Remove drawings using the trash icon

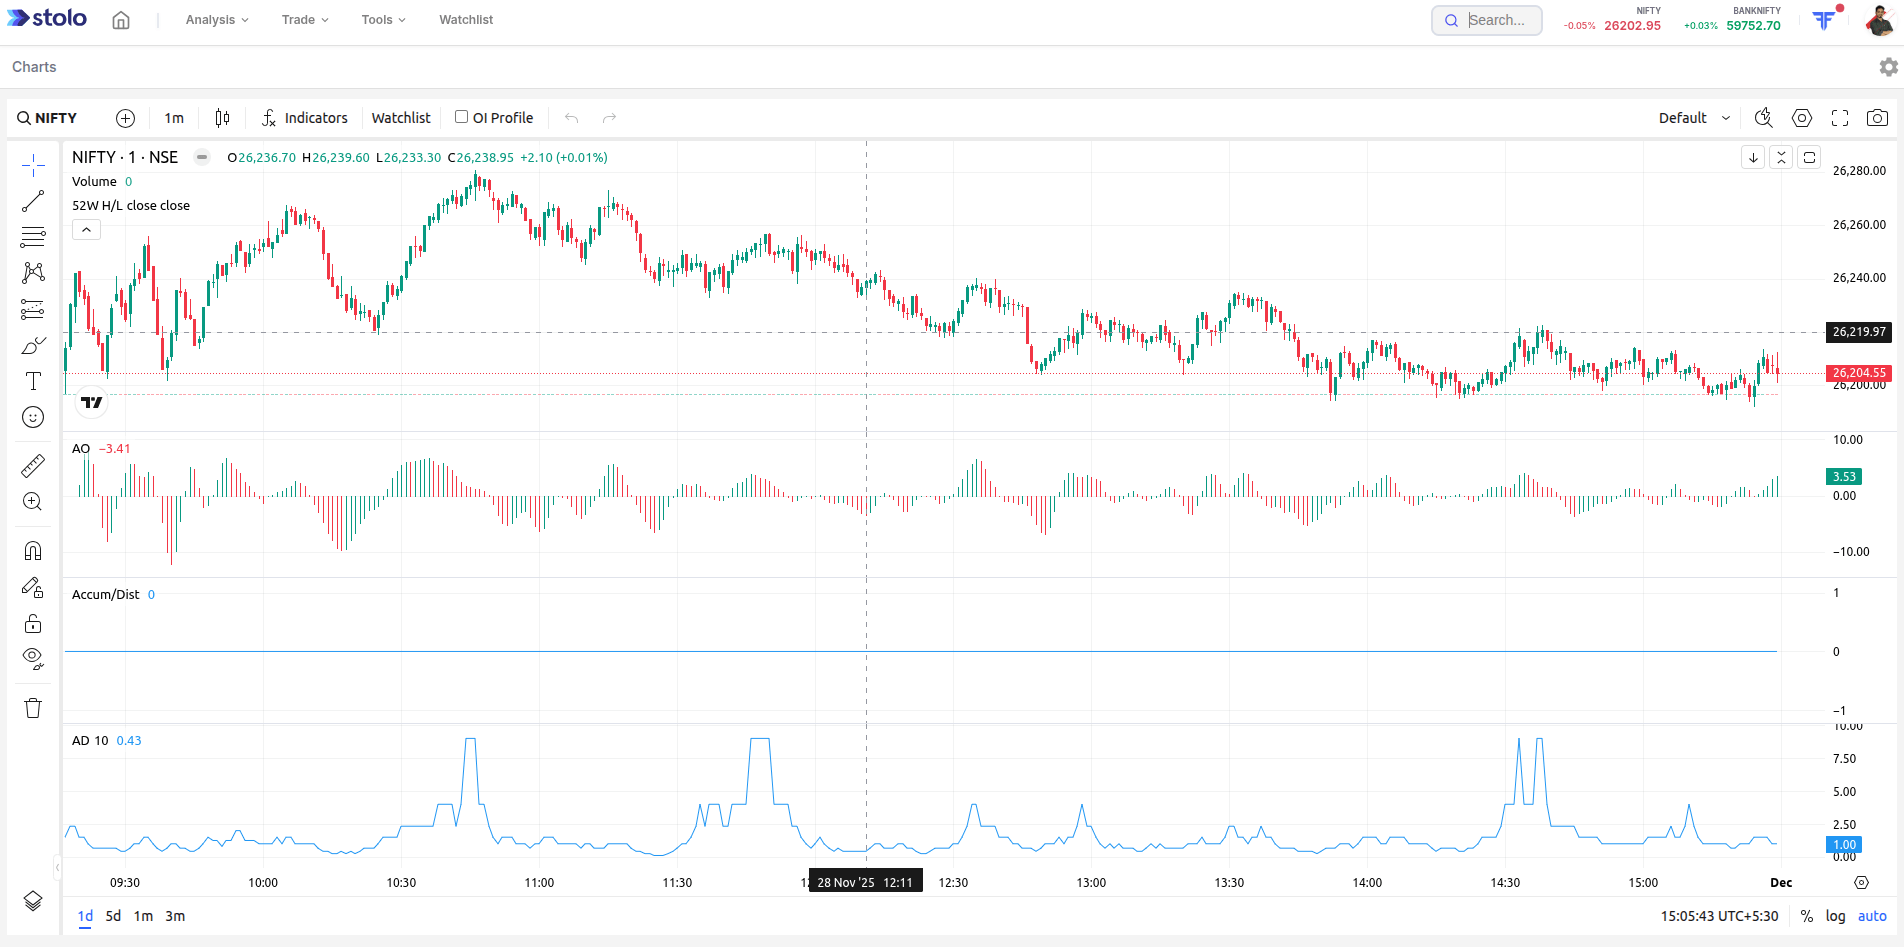33,708
